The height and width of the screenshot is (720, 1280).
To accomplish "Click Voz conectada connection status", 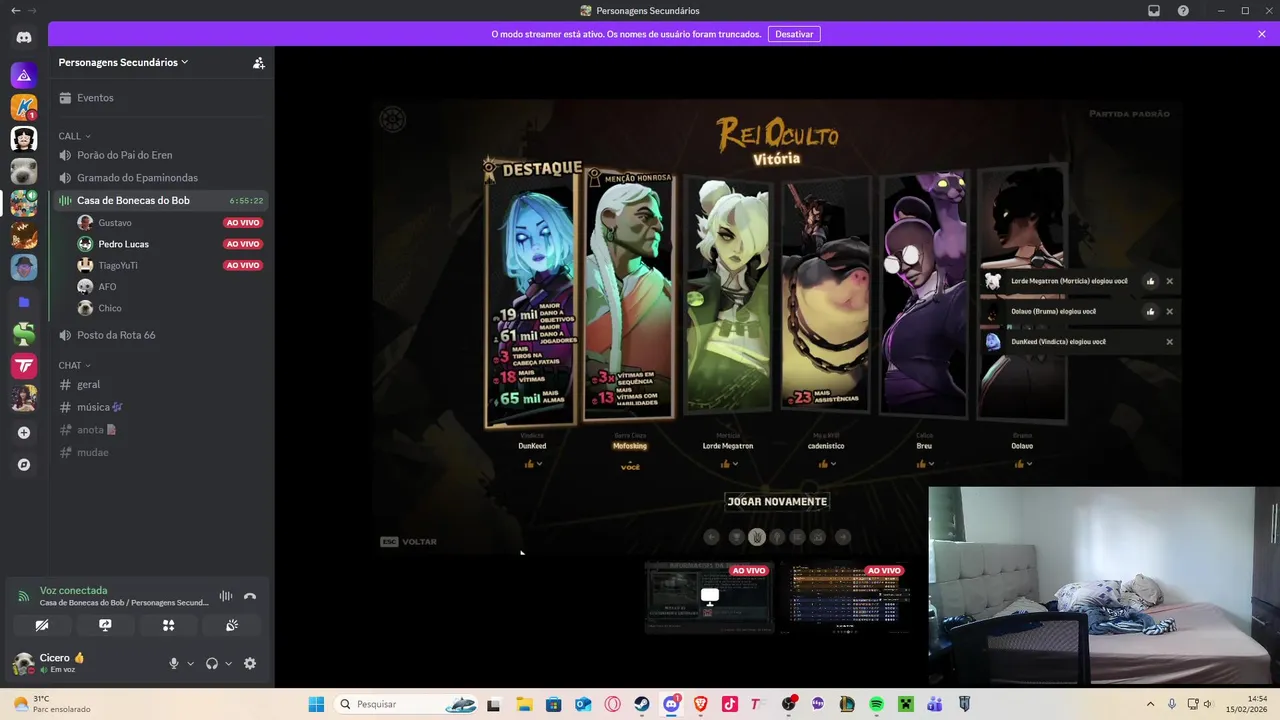I will tap(73, 590).
